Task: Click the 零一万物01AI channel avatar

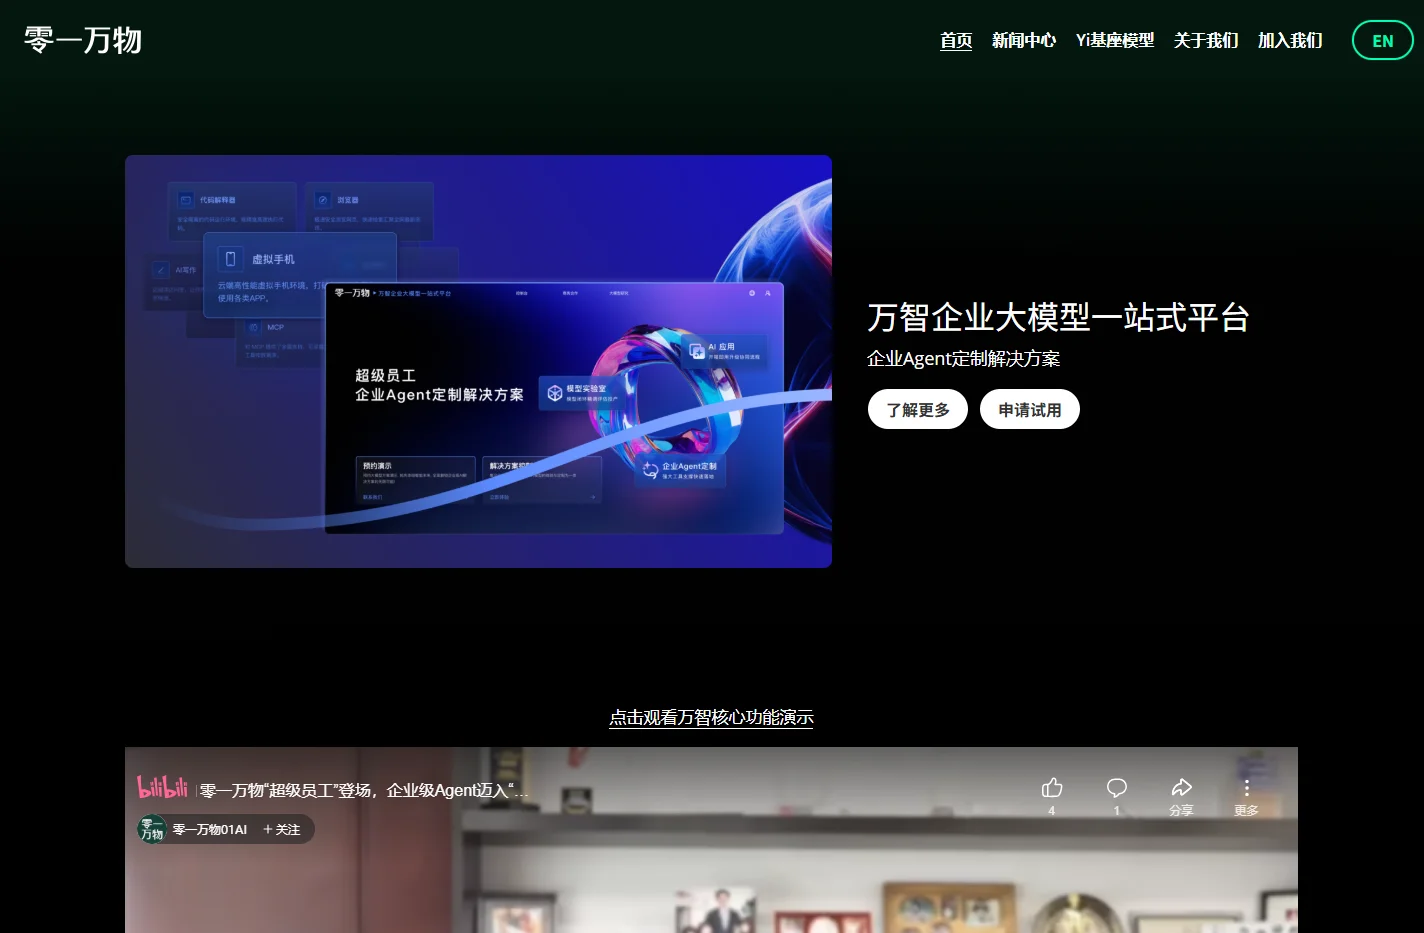Action: pyautogui.click(x=152, y=829)
